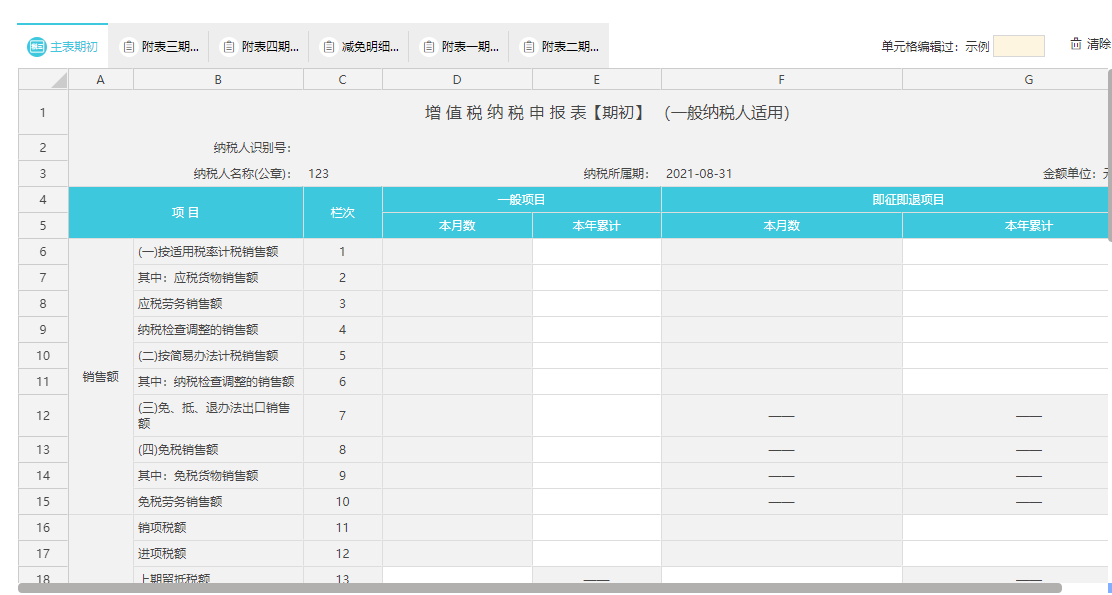Click 即征即退 本年累计 cell for 应税劳务销售额
This screenshot has height=595, width=1112.
[1006, 304]
